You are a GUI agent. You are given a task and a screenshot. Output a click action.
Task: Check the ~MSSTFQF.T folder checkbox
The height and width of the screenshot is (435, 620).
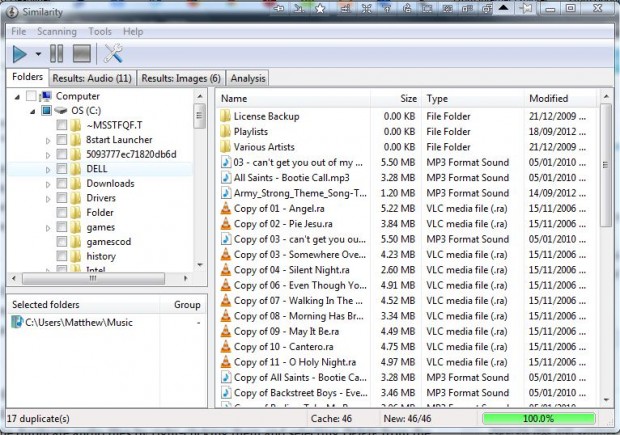click(x=62, y=125)
